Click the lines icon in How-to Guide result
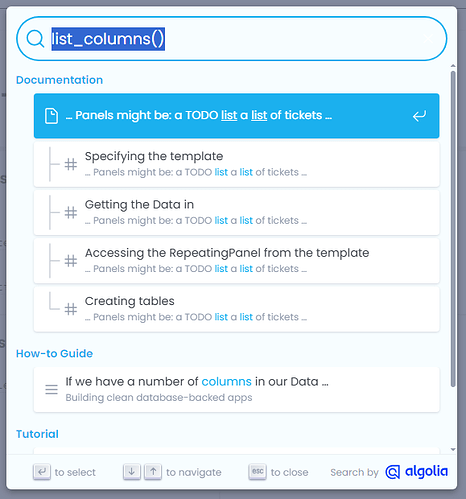466x499 pixels. pos(51,389)
